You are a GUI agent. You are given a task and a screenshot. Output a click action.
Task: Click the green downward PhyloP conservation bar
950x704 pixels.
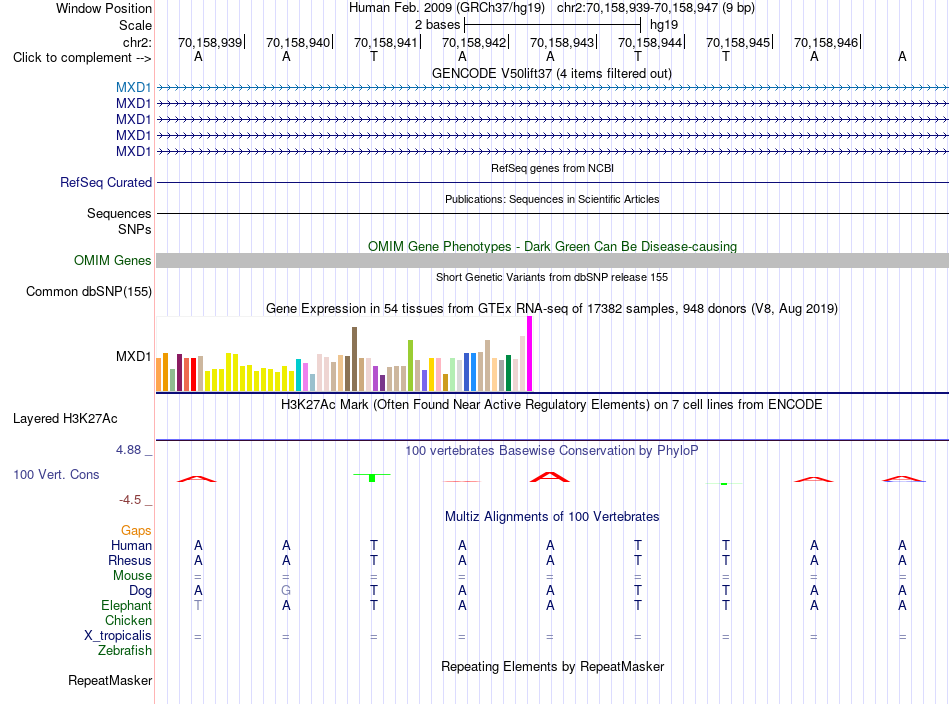tap(372, 477)
